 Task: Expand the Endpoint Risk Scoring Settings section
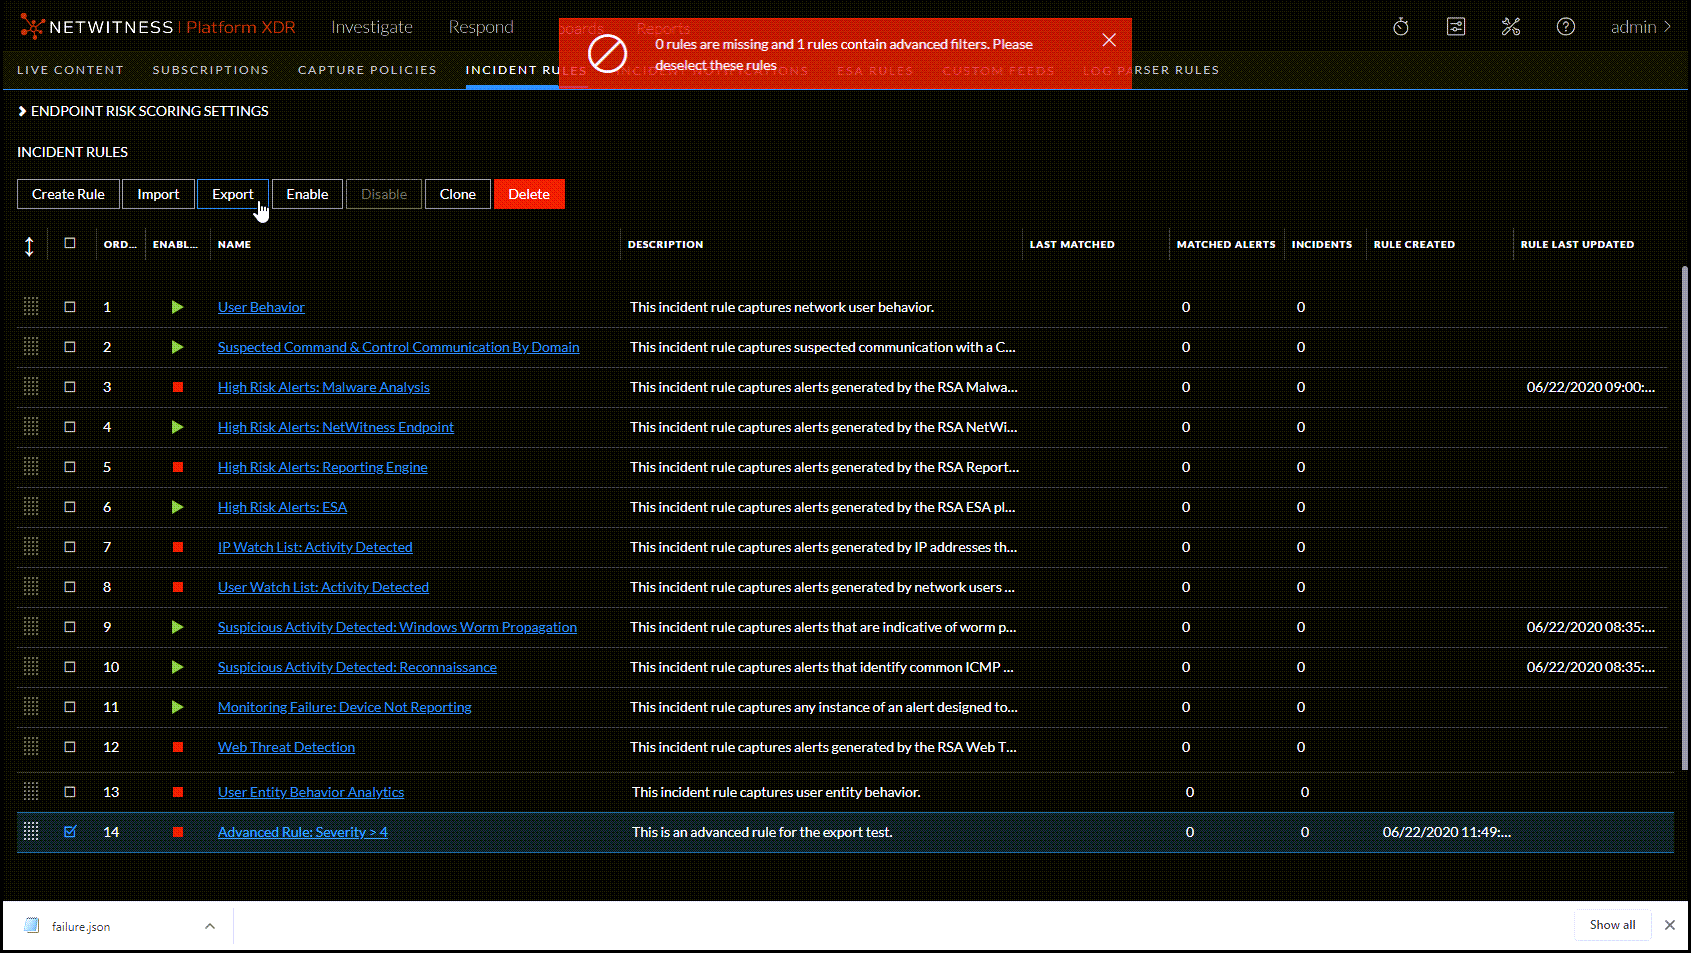[22, 111]
